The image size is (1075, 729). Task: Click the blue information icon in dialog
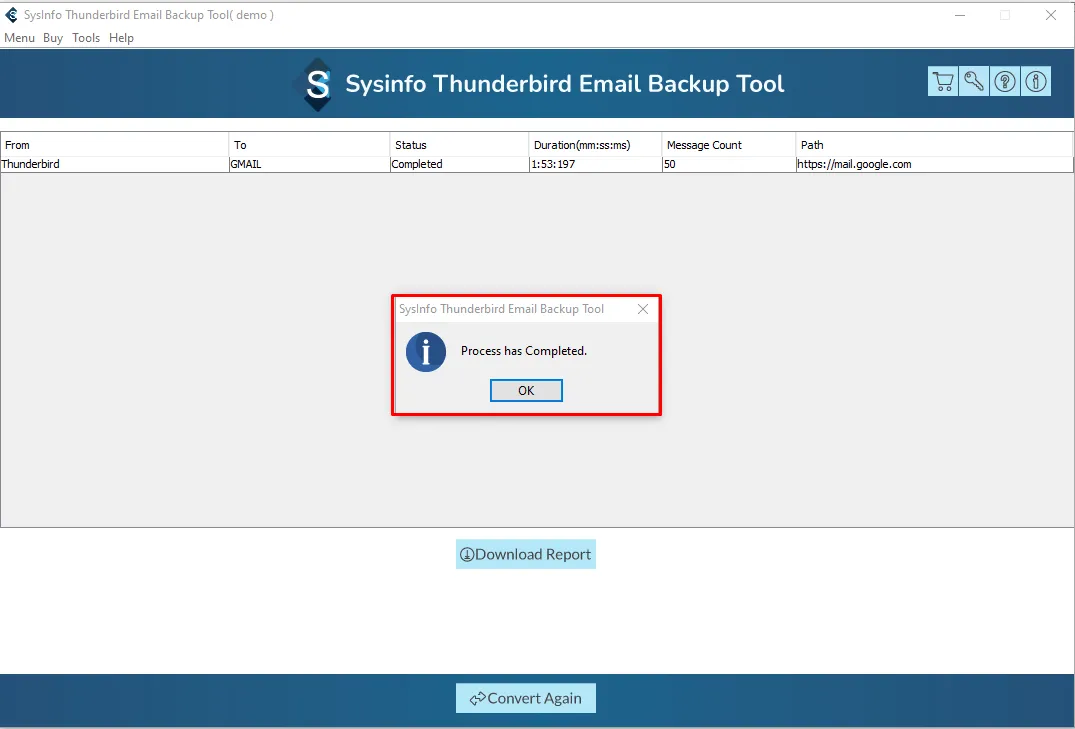point(426,352)
